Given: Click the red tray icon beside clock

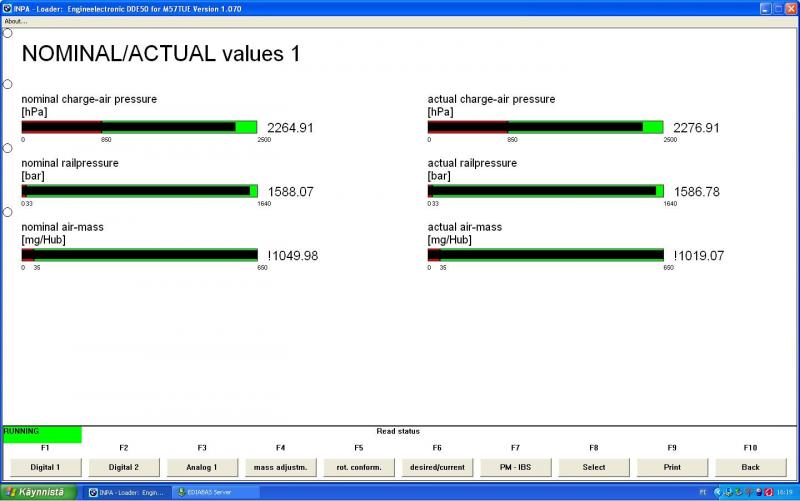Looking at the screenshot, I should click(x=767, y=492).
